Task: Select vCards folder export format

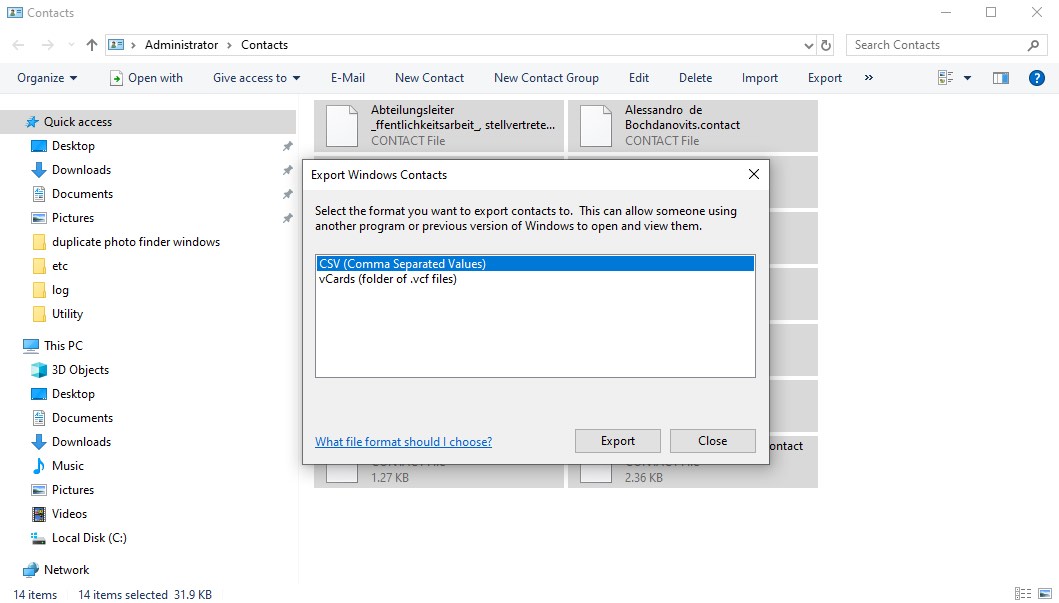Action: click(386, 278)
